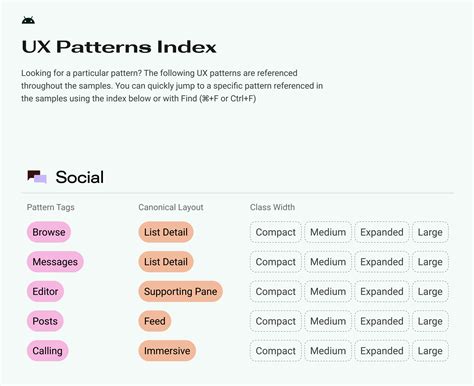Open the Immersive canonical layout chip
Viewport: 474px width, 386px height.
(x=167, y=351)
